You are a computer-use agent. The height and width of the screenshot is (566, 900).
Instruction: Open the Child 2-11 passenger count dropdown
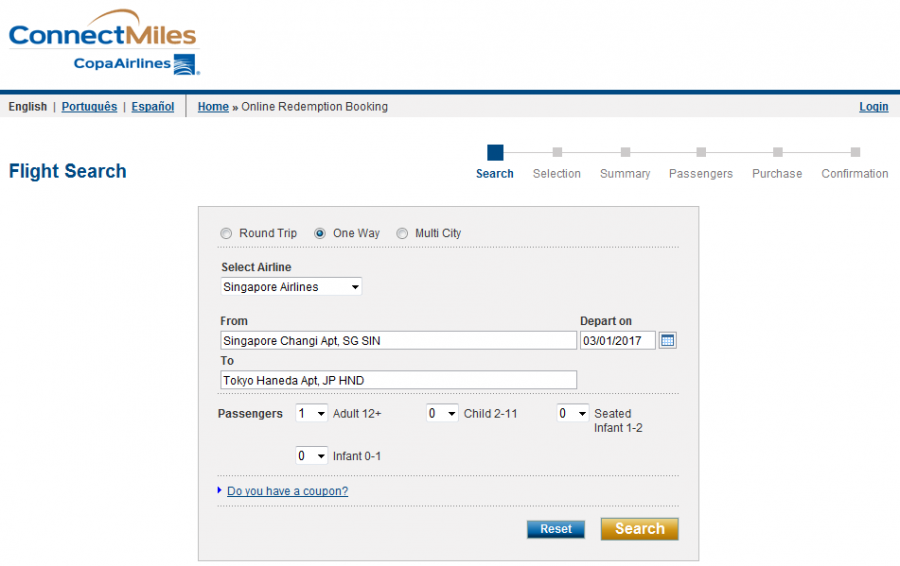click(x=442, y=413)
